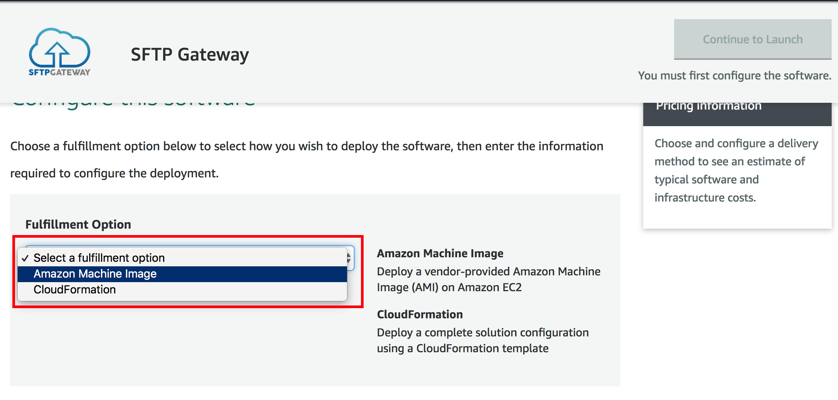Choose CloudFormation option in dropdown list
Viewport: 838px width, 400px height.
[x=182, y=290]
